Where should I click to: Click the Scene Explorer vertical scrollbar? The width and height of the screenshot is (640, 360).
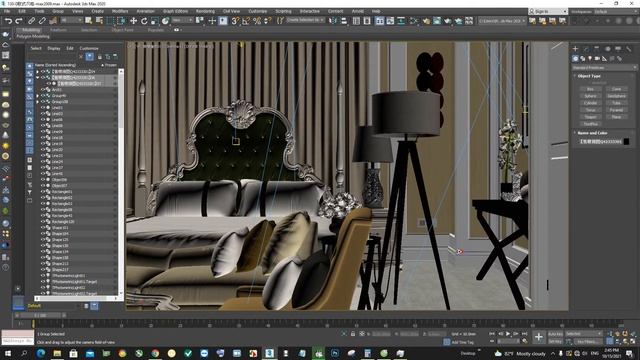click(121, 182)
